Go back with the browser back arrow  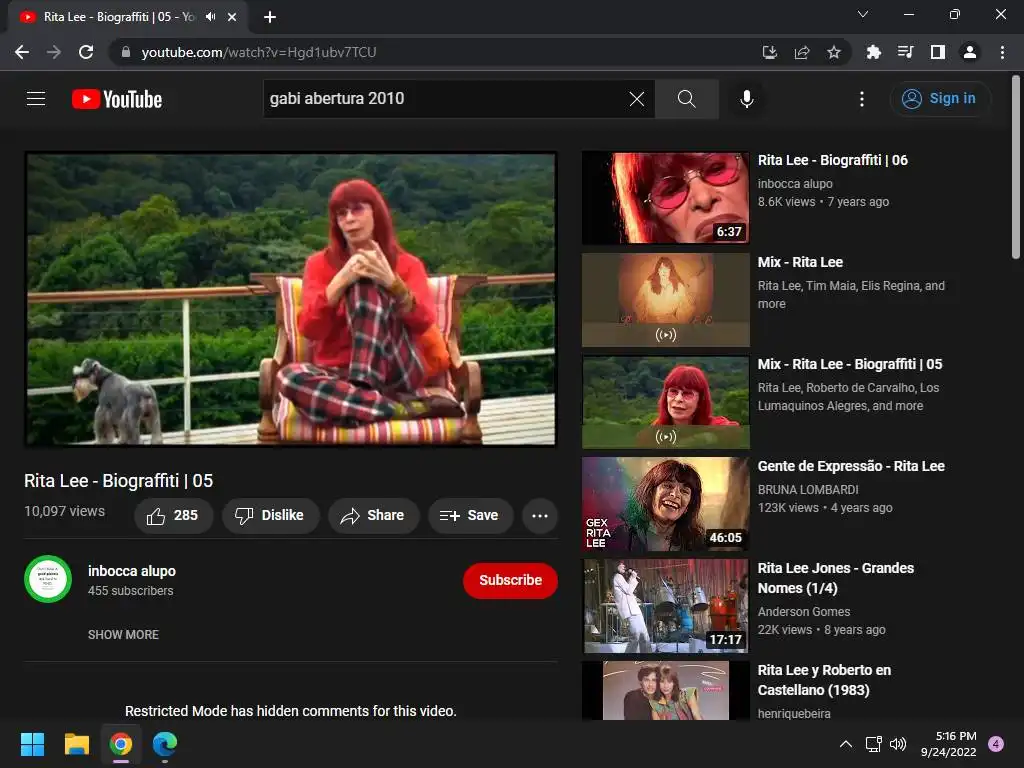22,52
